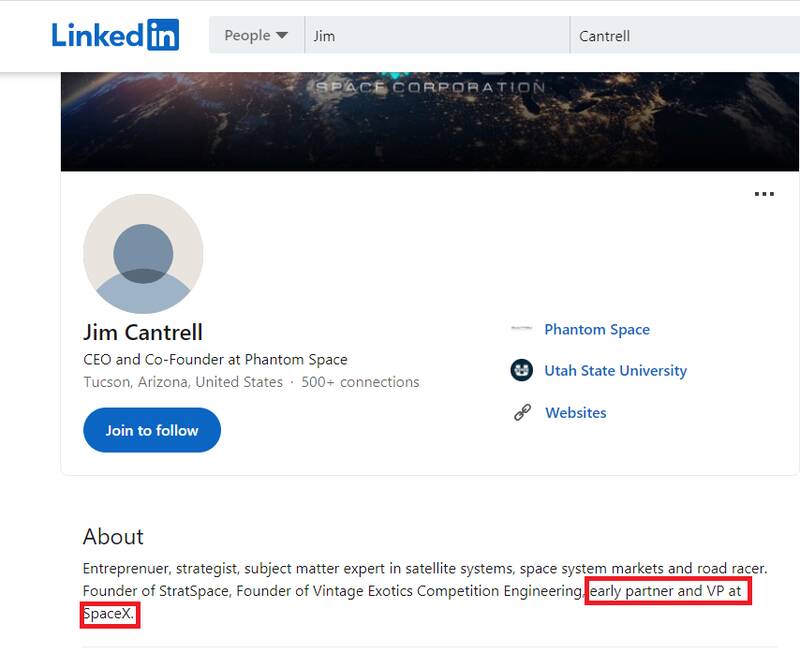Click the chain link icon beside Websites
This screenshot has width=800, height=668.
pyautogui.click(x=522, y=413)
